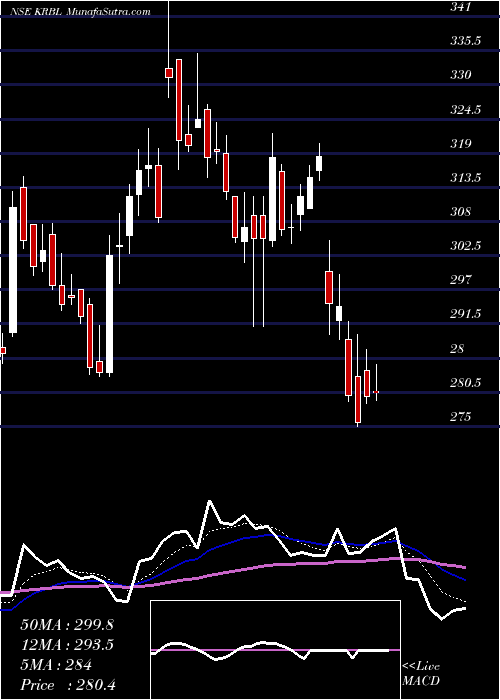Select the 291.5 price axis label

[466, 314]
